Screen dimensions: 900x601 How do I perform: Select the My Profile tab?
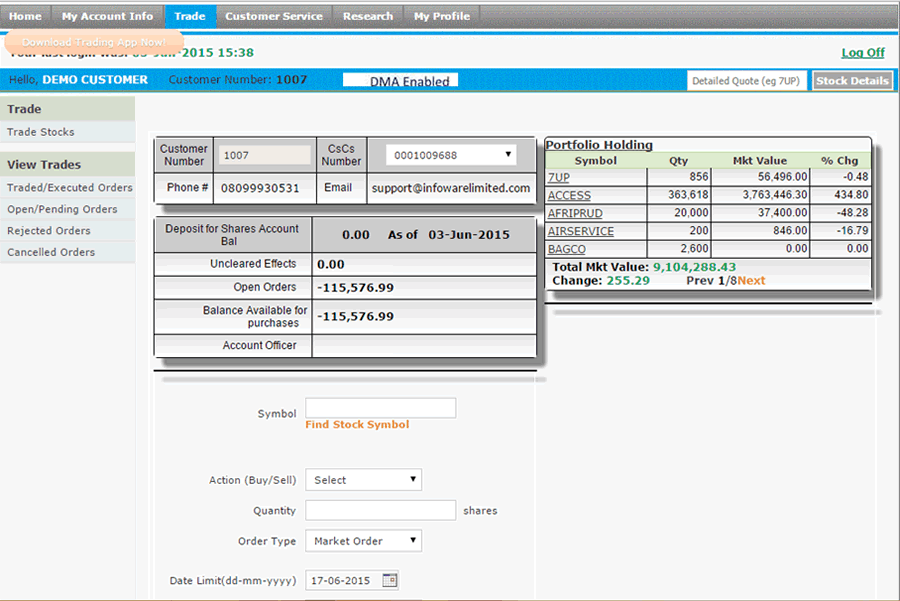pyautogui.click(x=441, y=16)
